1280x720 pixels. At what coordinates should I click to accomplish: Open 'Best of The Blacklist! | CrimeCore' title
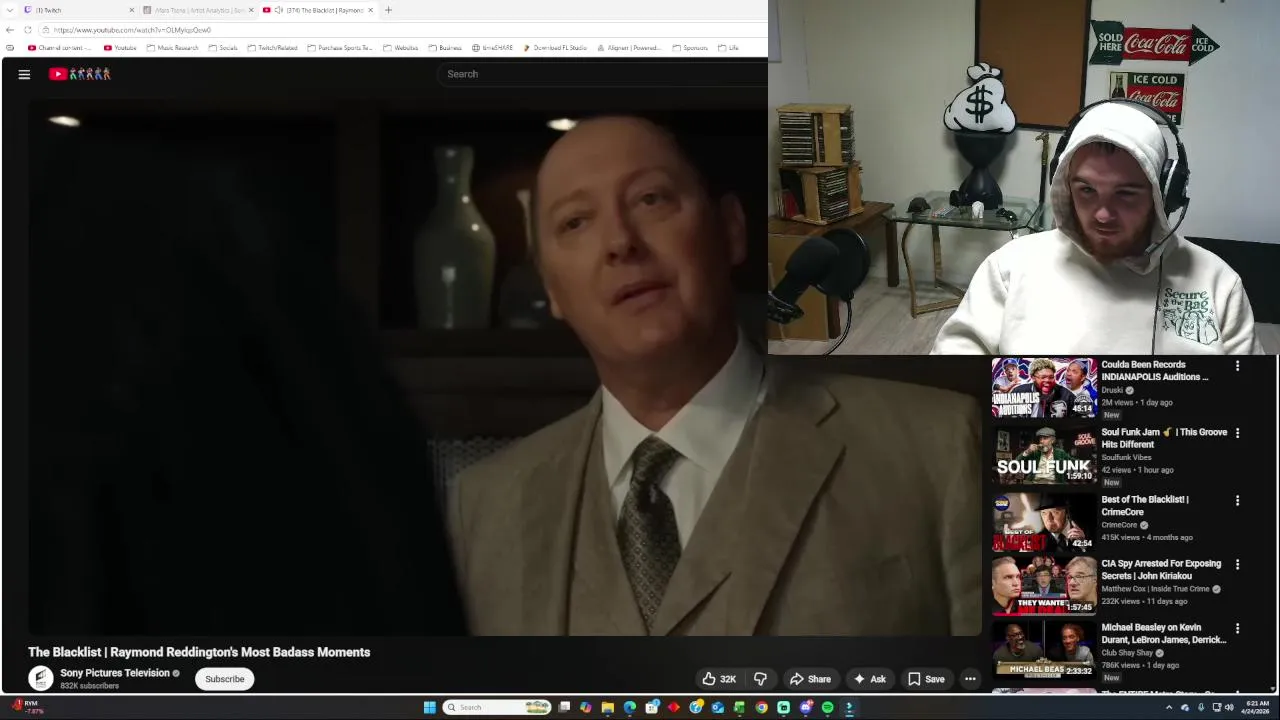(1145, 505)
